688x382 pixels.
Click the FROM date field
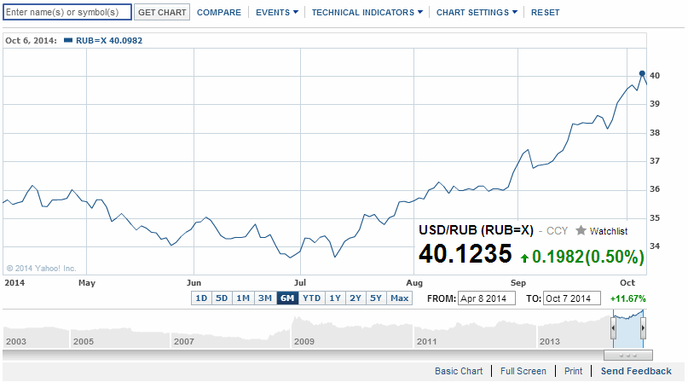487,299
